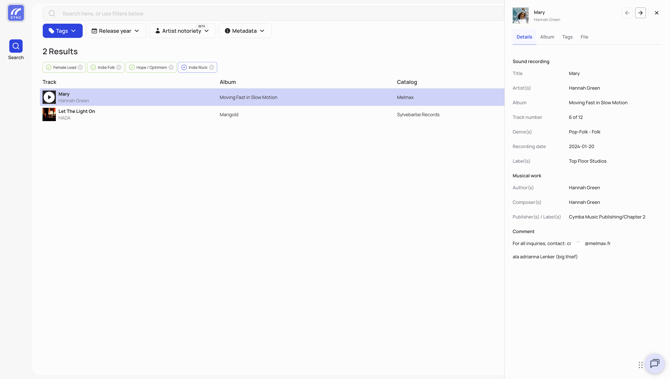The height and width of the screenshot is (379, 670).
Task: Open the Metadata dropdown
Action: tap(245, 31)
